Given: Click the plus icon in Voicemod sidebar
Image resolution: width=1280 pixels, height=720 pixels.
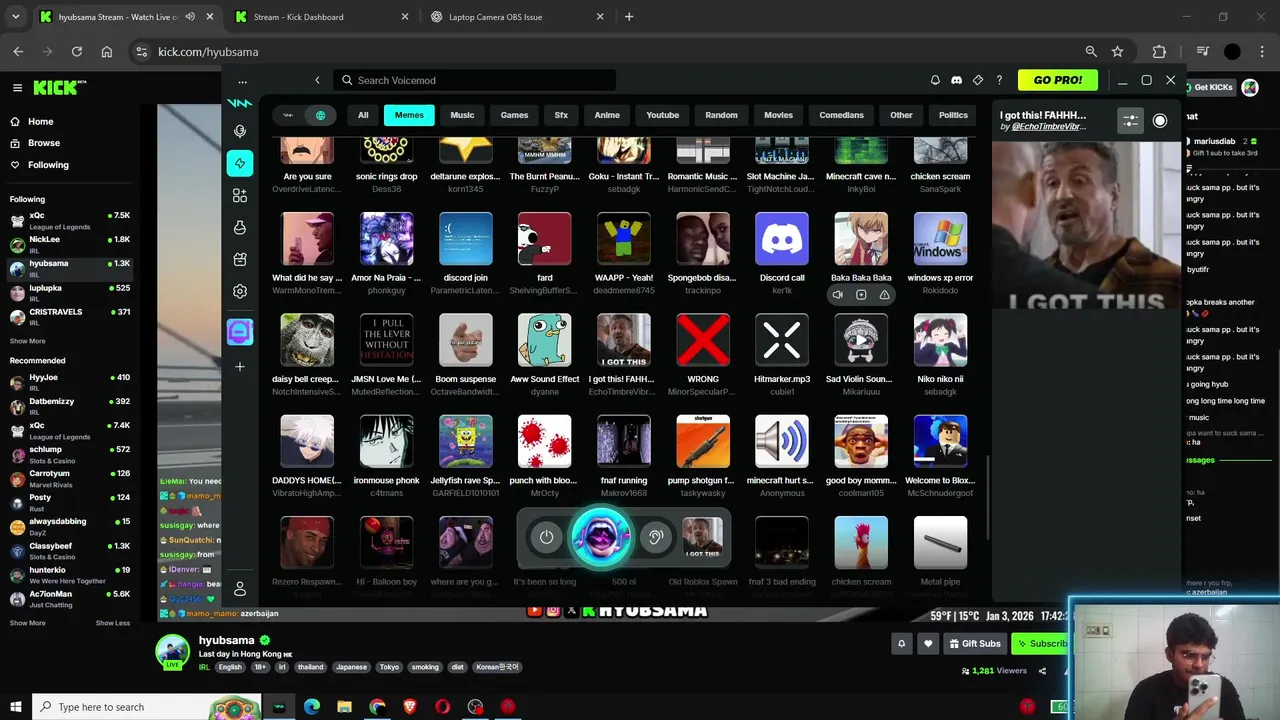Looking at the screenshot, I should [x=240, y=367].
